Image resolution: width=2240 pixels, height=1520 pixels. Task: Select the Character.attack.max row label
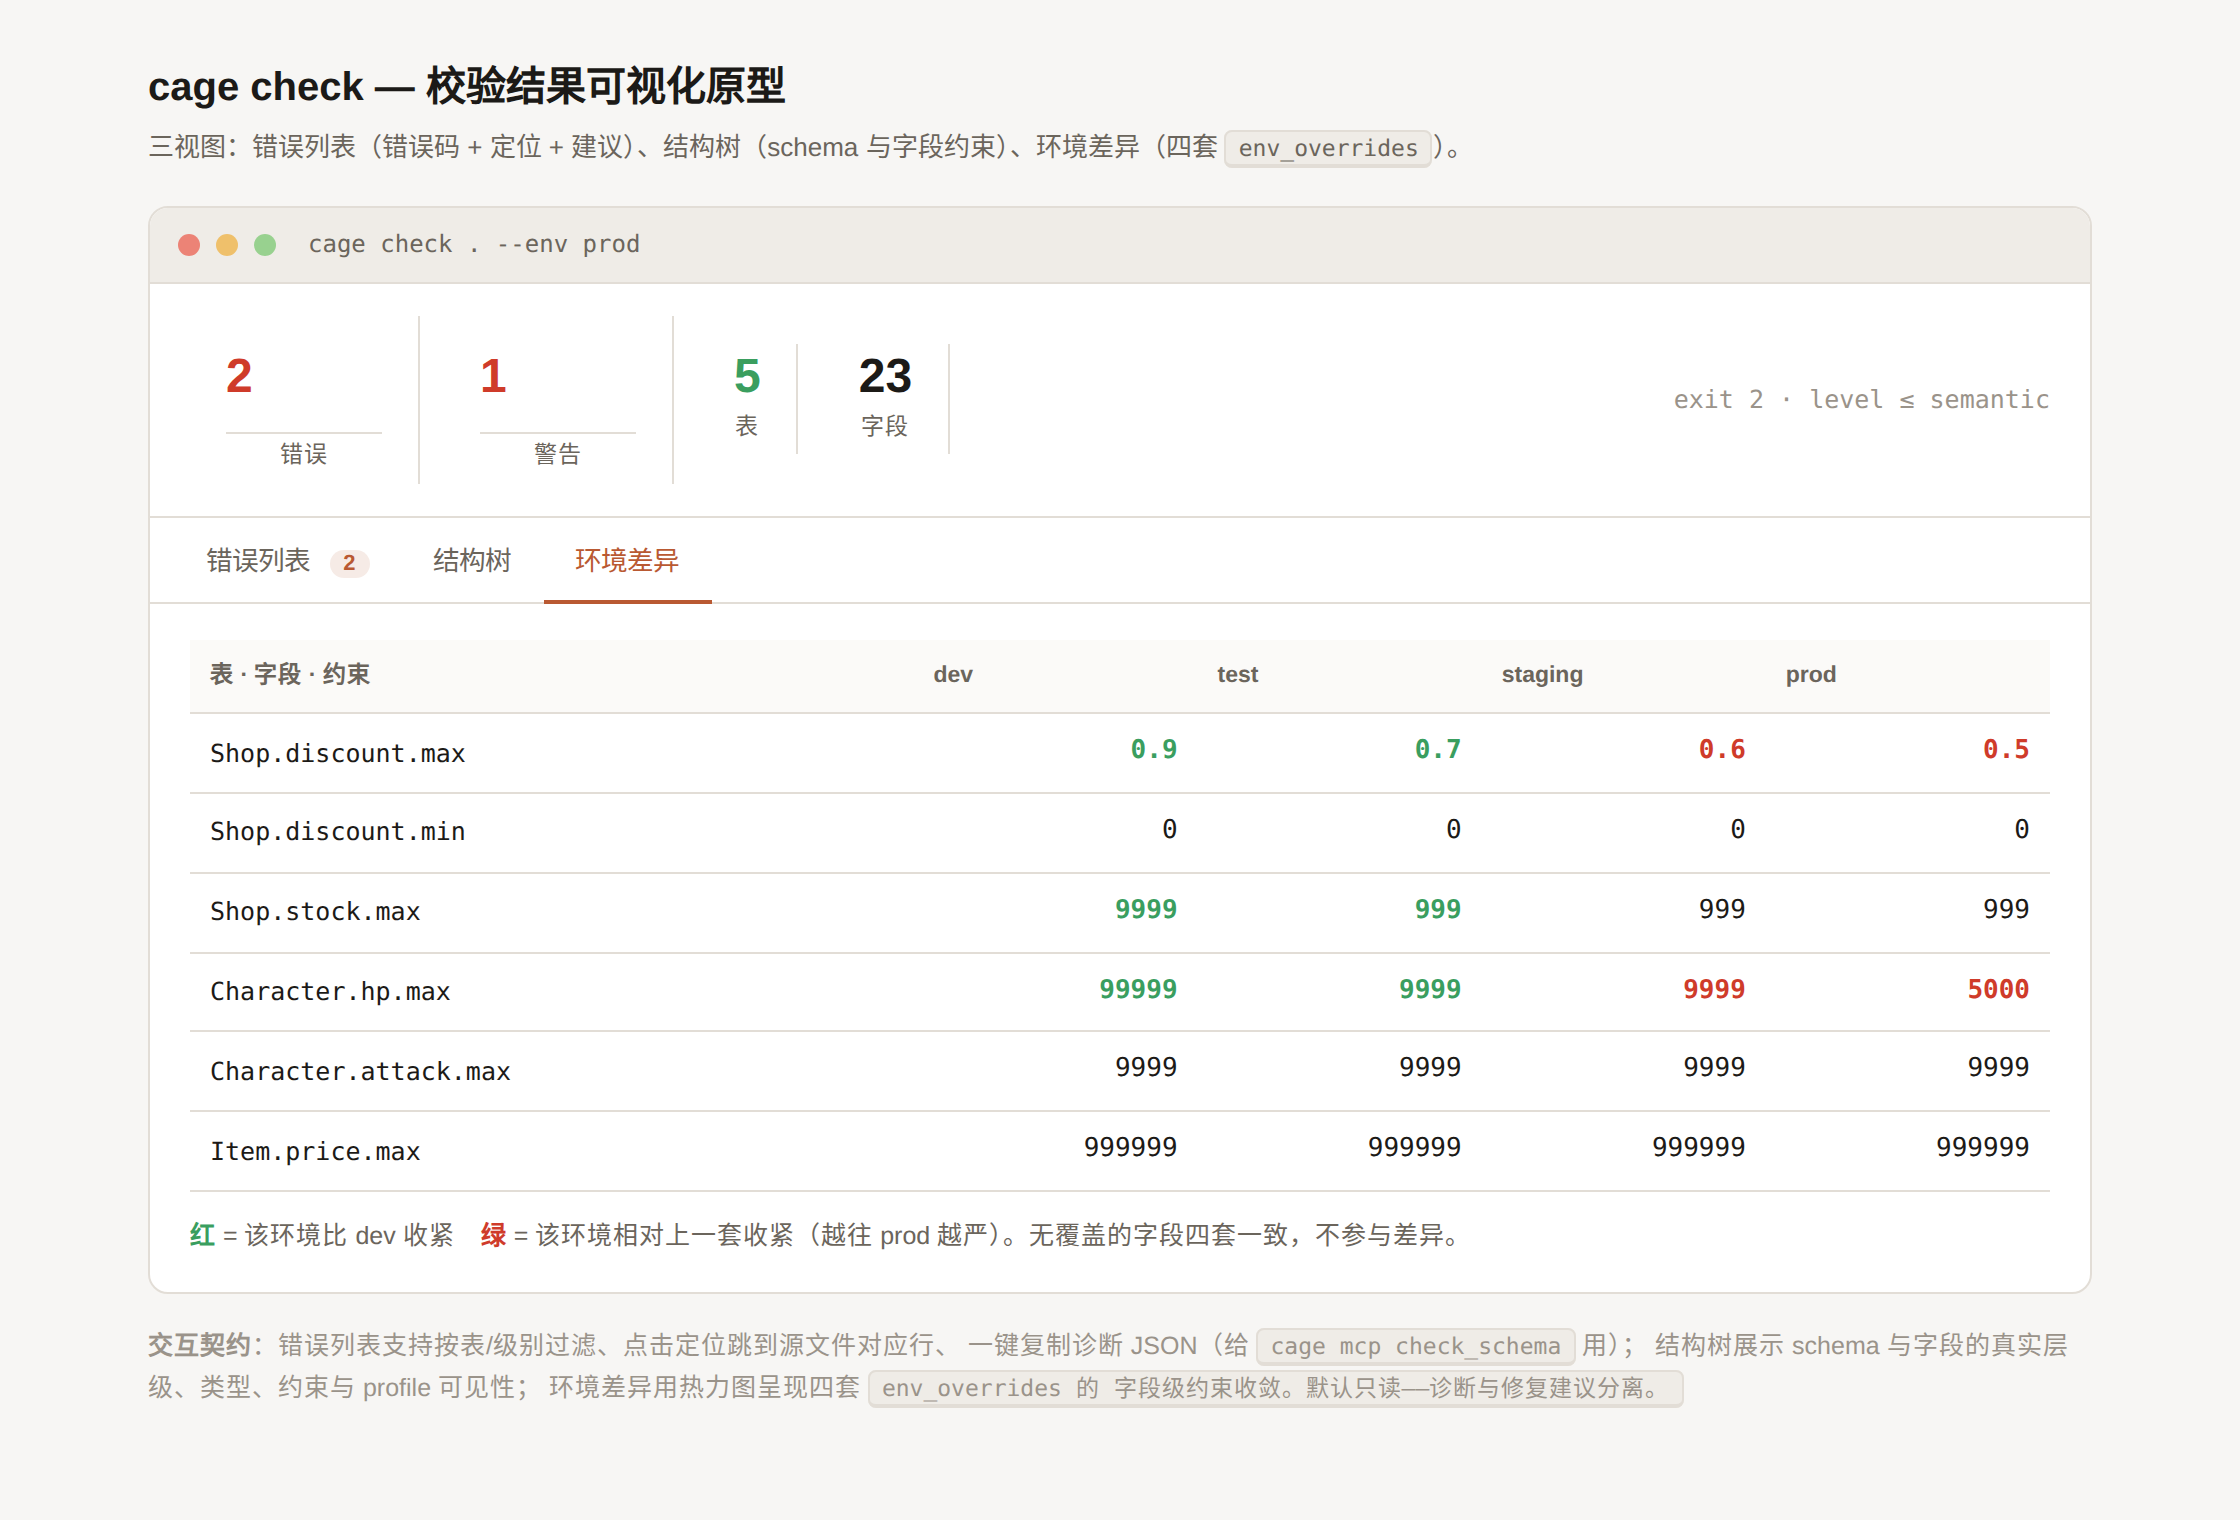coord(360,1071)
